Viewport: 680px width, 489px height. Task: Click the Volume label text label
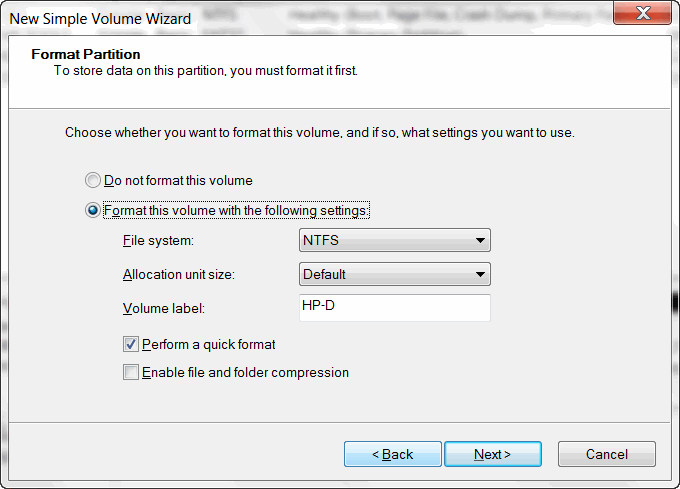tap(164, 309)
